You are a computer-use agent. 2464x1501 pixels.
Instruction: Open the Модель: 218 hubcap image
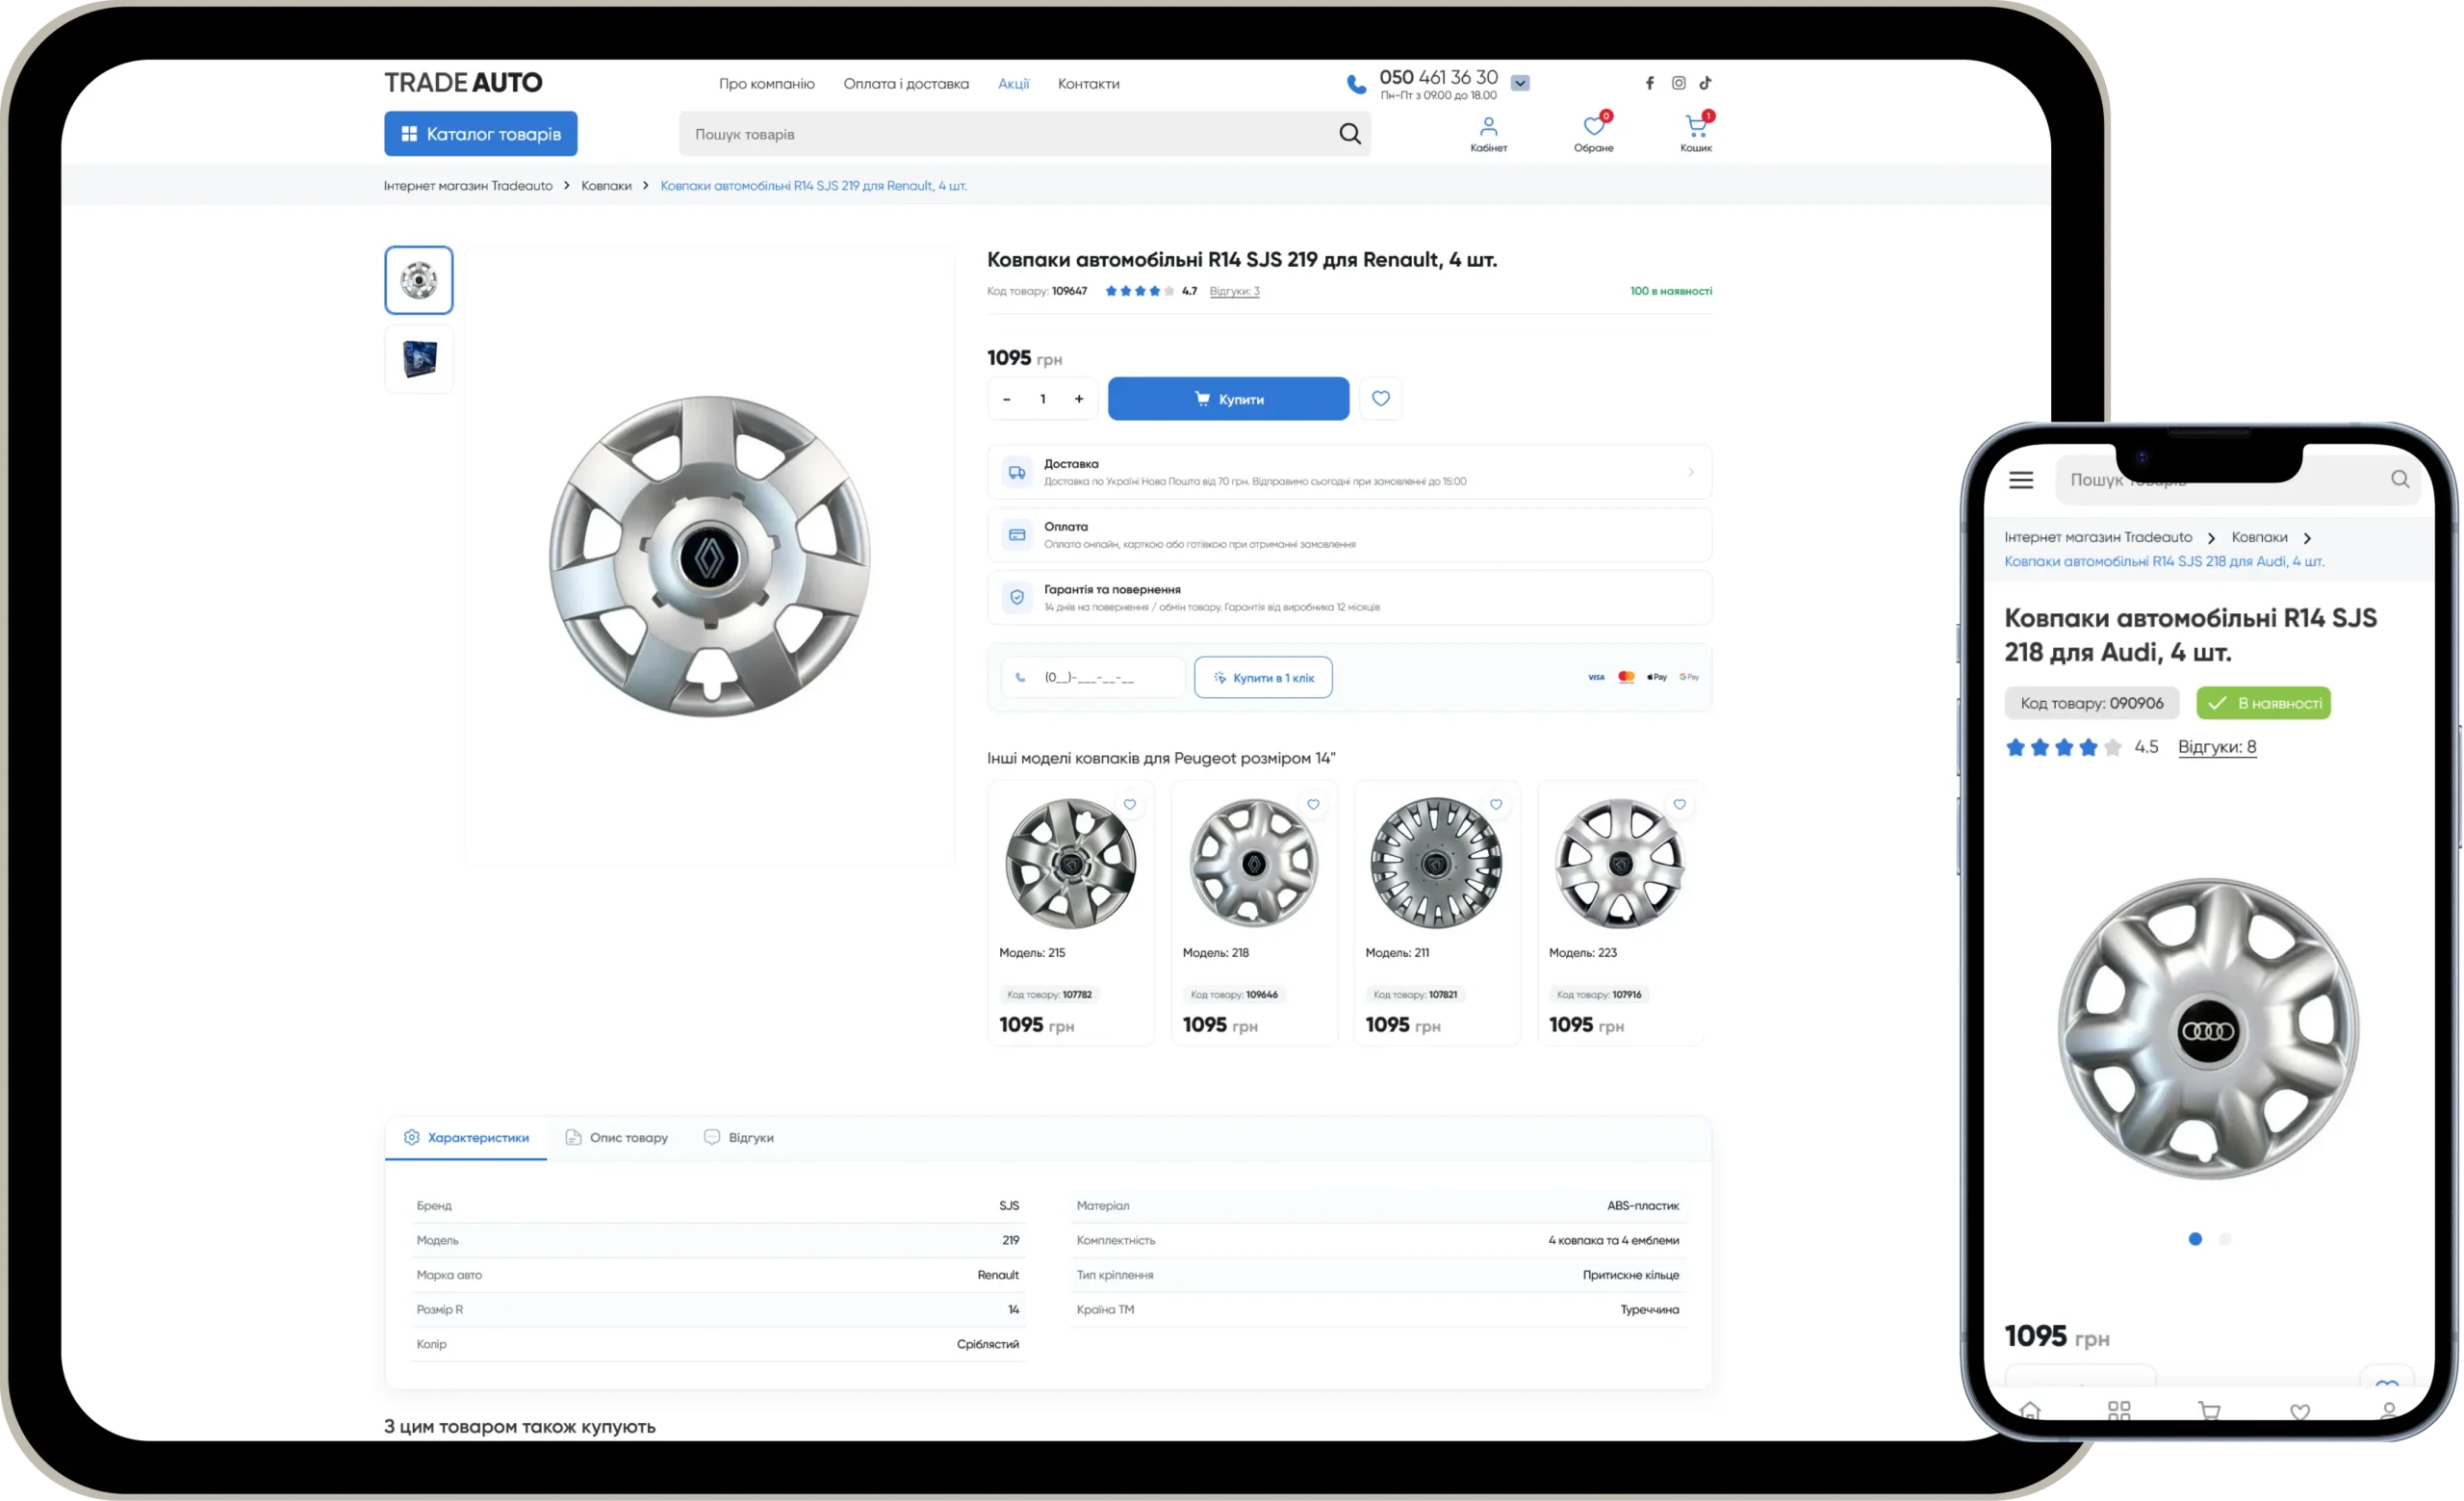pyautogui.click(x=1254, y=863)
